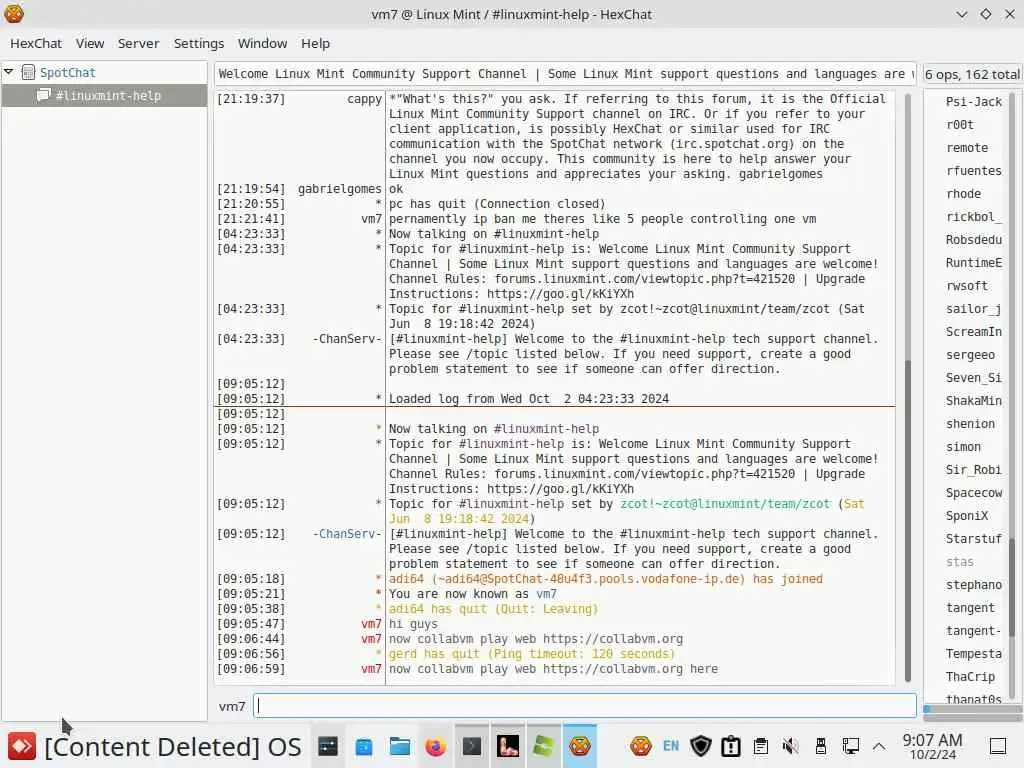Click the ChanServ nick at 09:05:12
1024x768 pixels.
click(347, 534)
